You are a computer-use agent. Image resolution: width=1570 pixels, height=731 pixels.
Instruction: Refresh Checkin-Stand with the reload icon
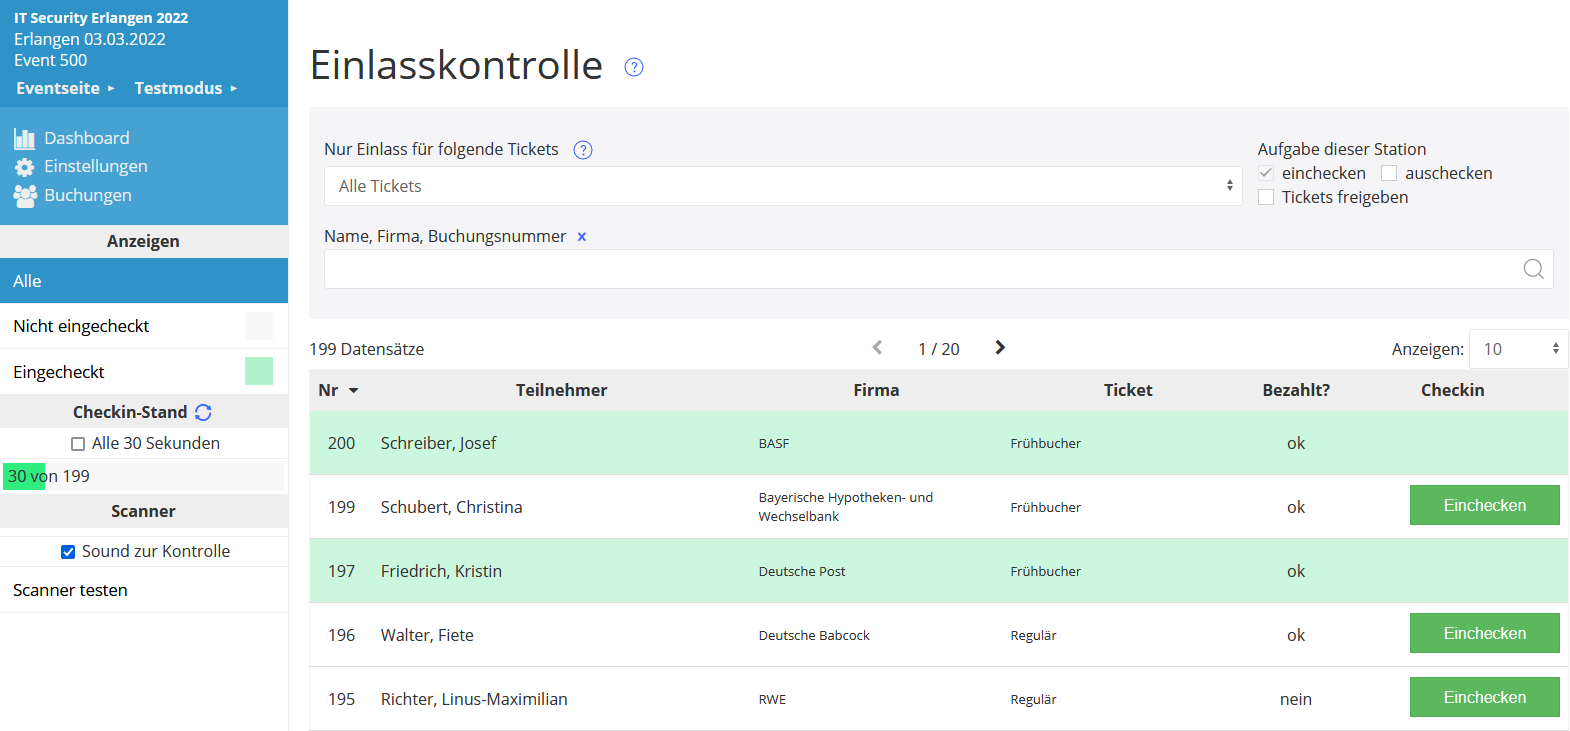pos(204,412)
